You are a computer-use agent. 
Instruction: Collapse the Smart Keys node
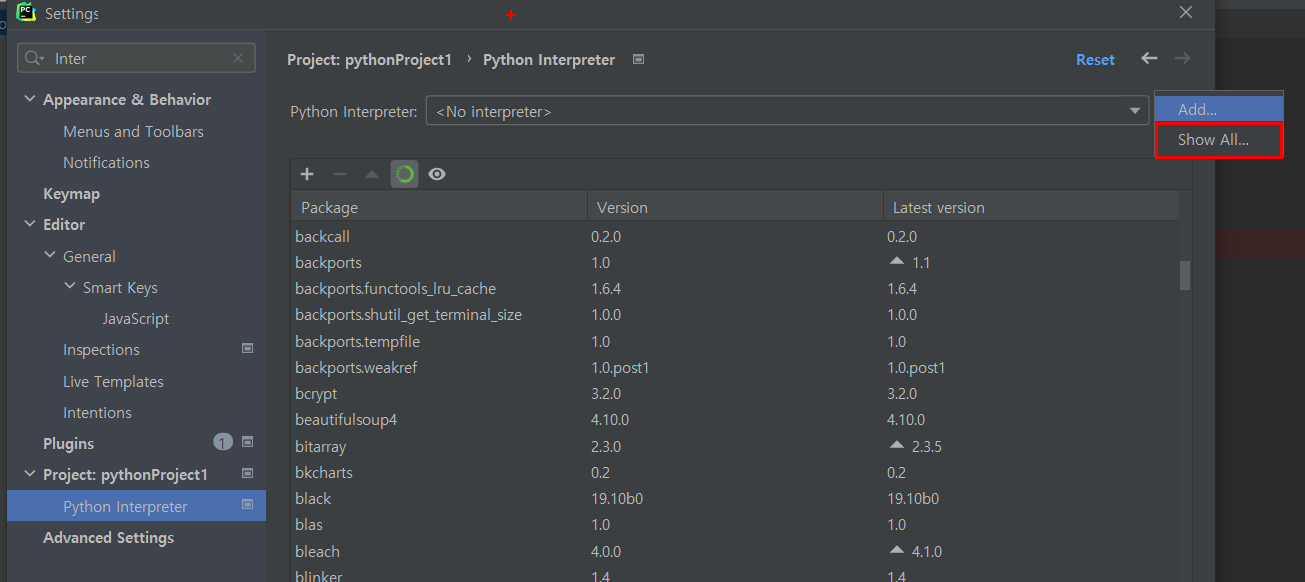(70, 287)
